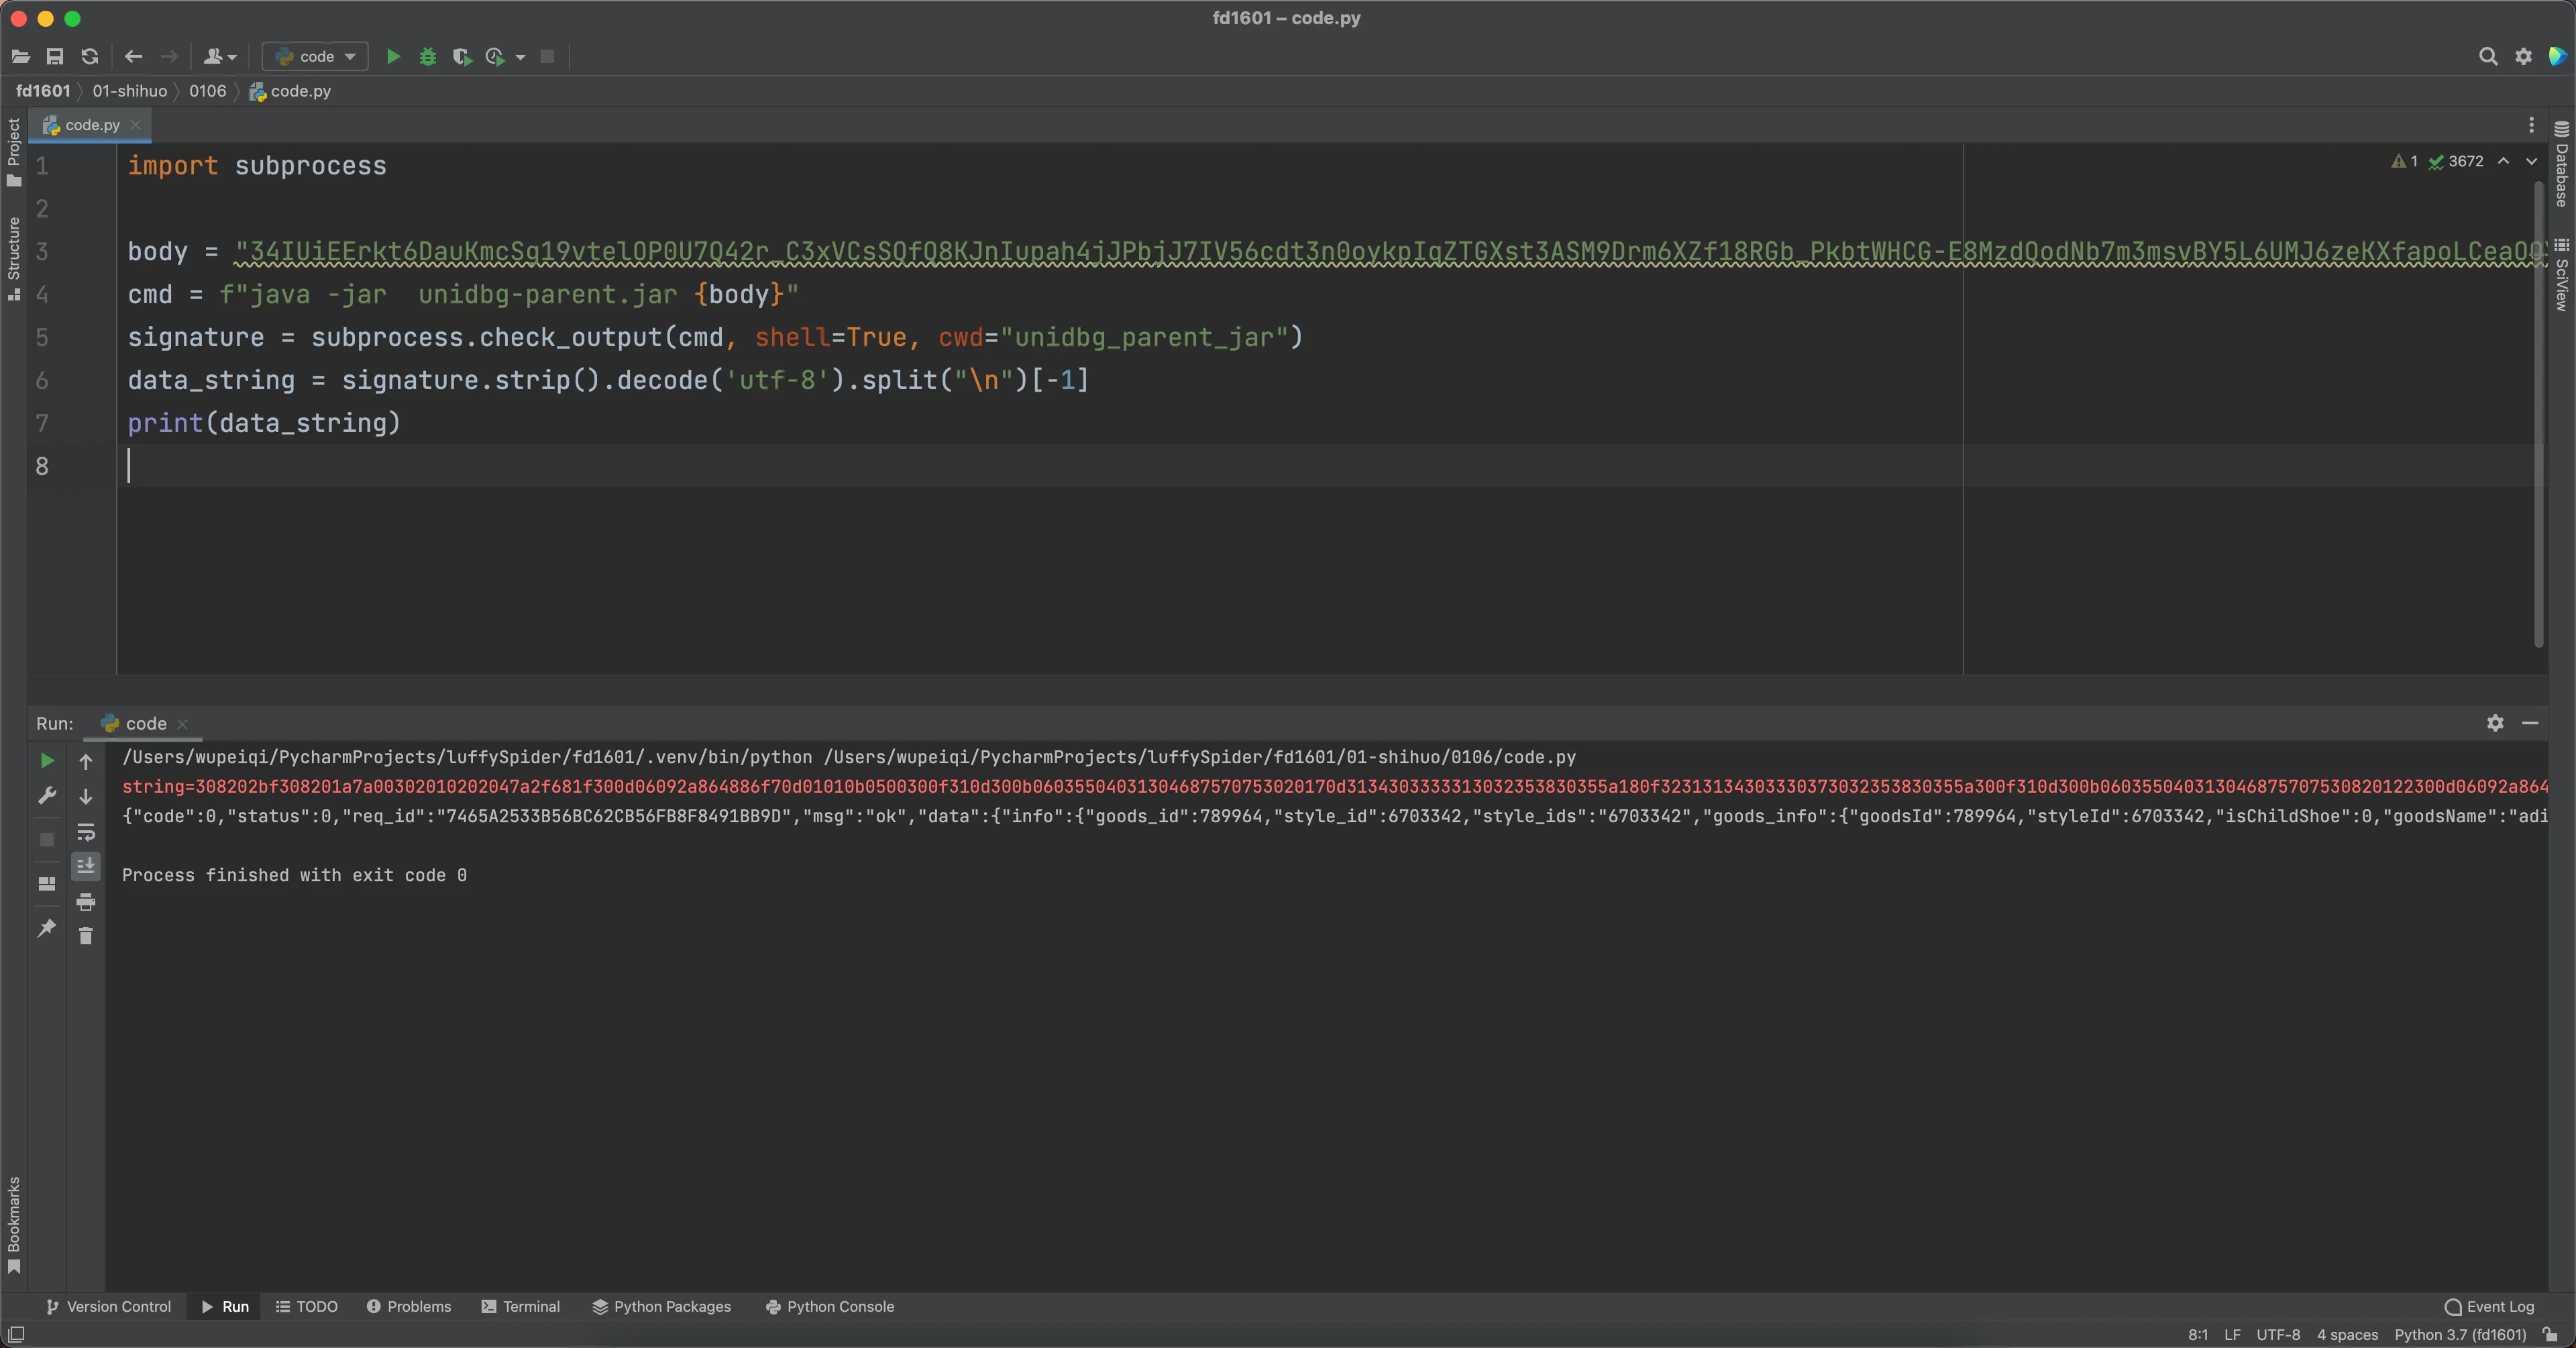
Task: Rerun 'code' from Run panel
Action: pyautogui.click(x=47, y=761)
